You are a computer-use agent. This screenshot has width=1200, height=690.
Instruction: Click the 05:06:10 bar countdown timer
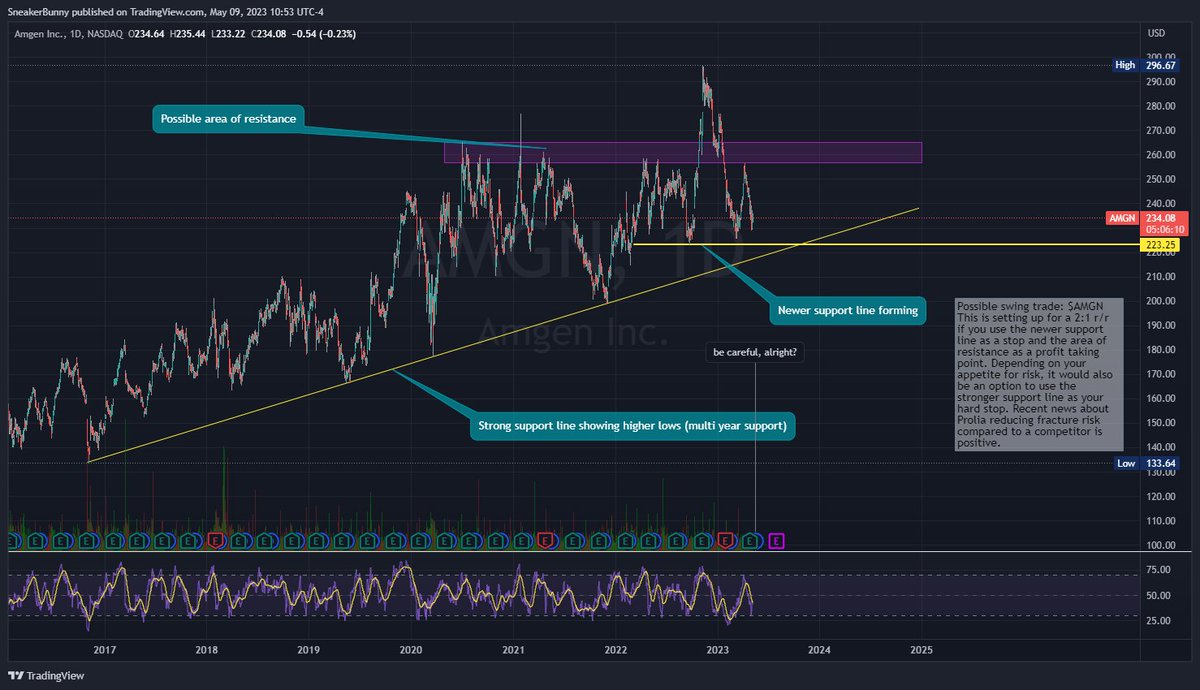pyautogui.click(x=1164, y=229)
